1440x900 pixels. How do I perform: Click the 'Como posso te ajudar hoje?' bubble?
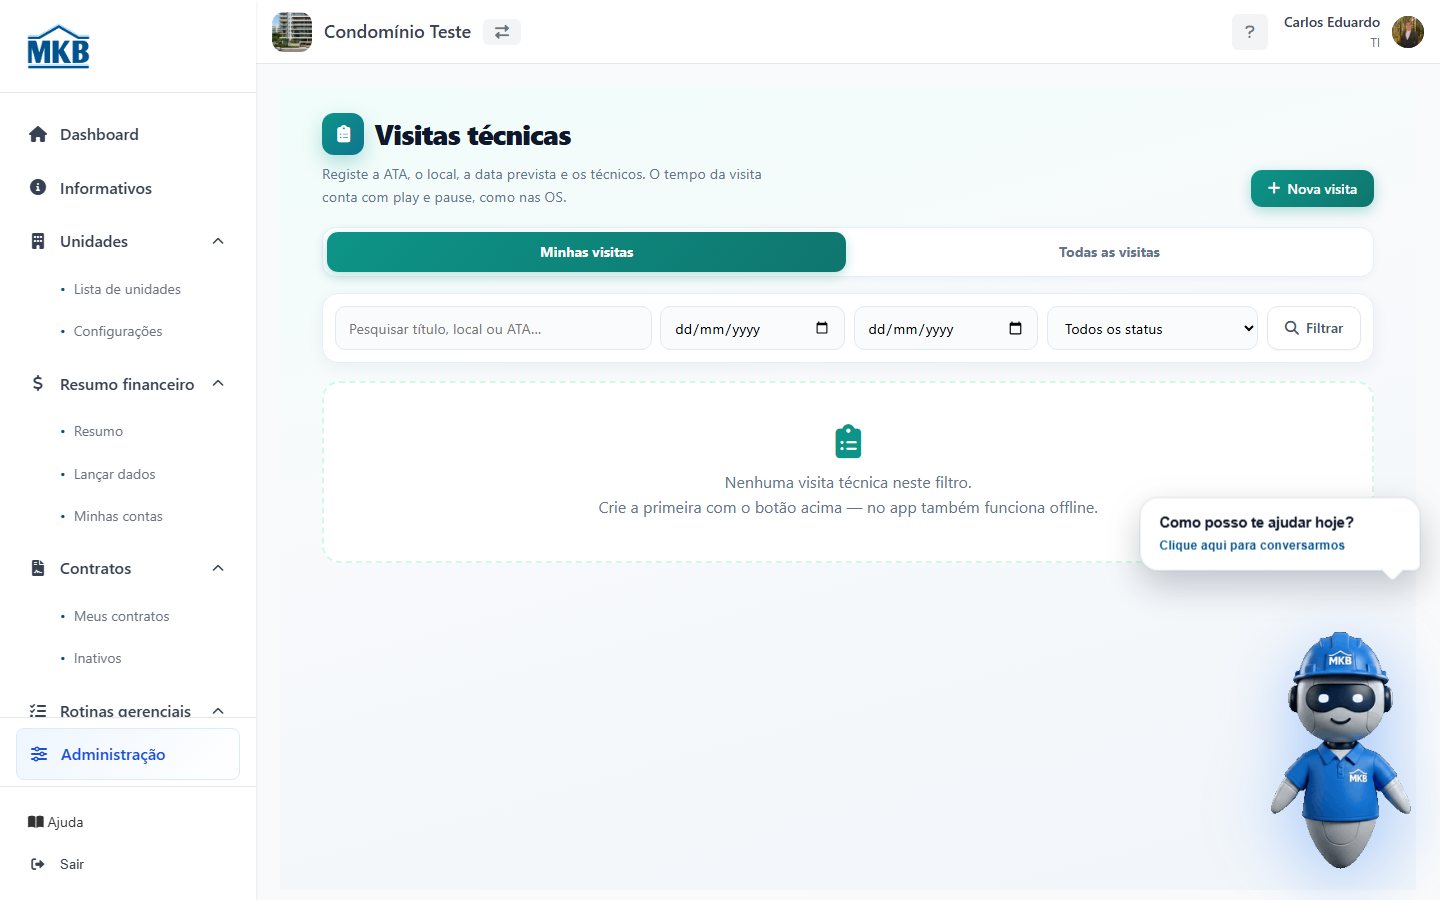1279,534
